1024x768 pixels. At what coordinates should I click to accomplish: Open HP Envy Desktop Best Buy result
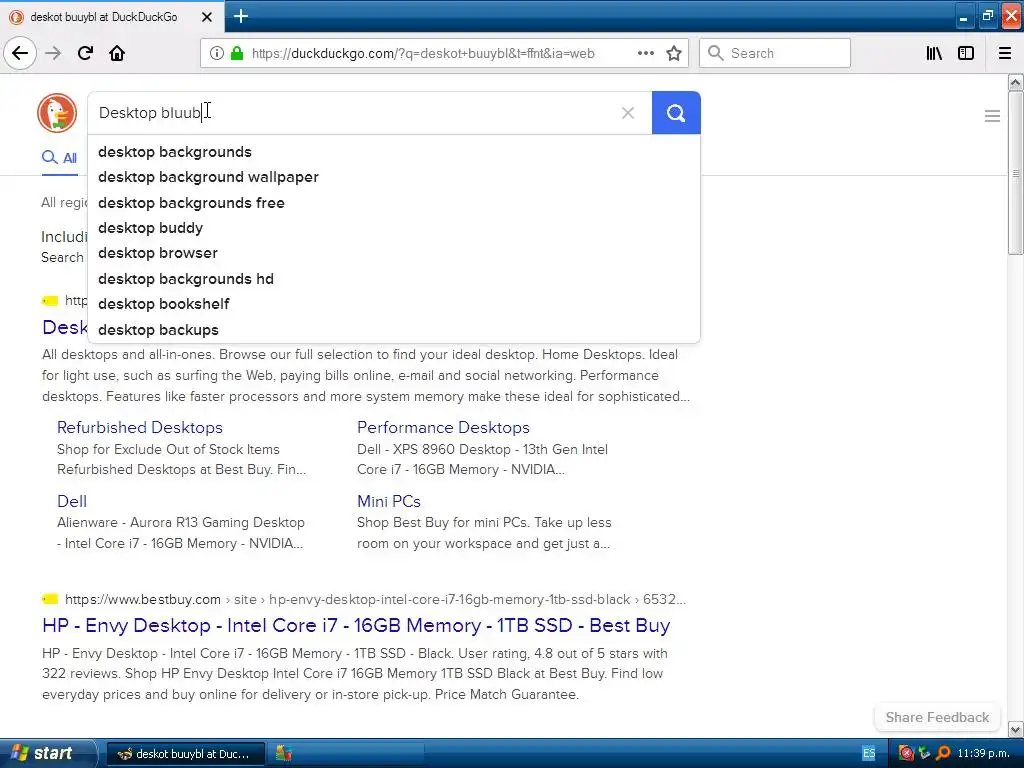pyautogui.click(x=356, y=625)
